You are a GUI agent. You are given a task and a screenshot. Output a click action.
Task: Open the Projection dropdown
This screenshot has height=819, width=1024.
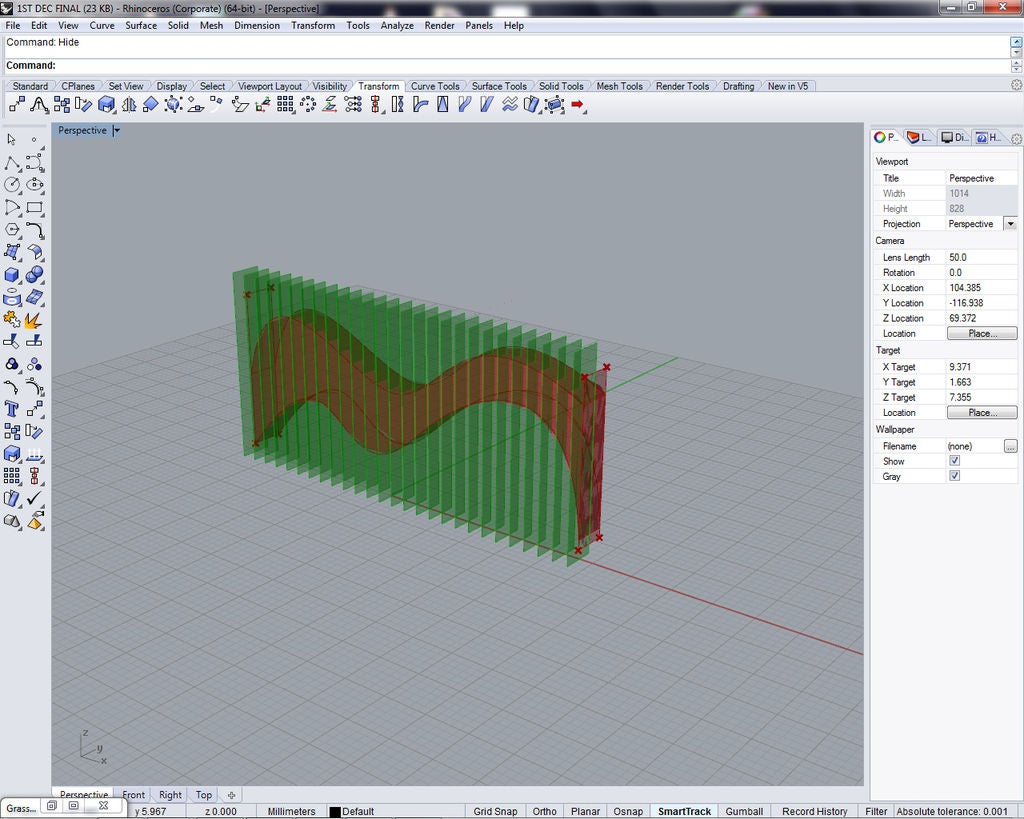[1010, 224]
